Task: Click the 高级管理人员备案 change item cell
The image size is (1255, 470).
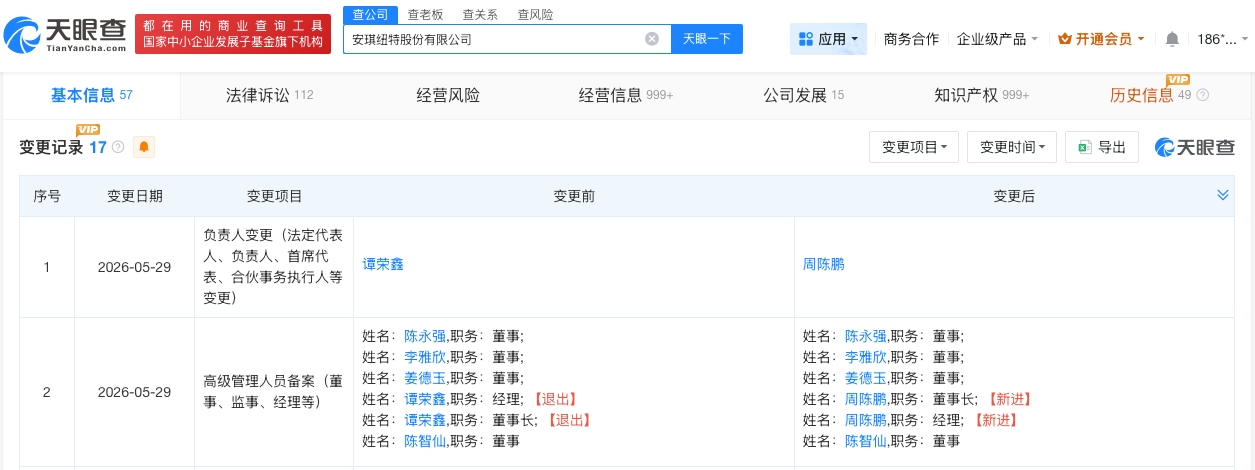Action: coord(274,392)
